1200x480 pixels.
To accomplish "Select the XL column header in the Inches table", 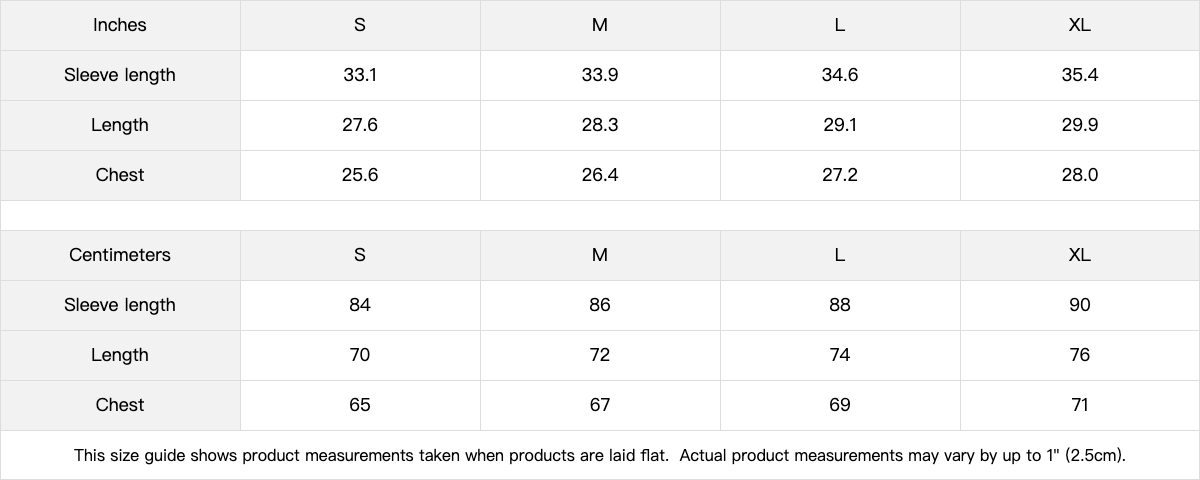I will (1079, 25).
